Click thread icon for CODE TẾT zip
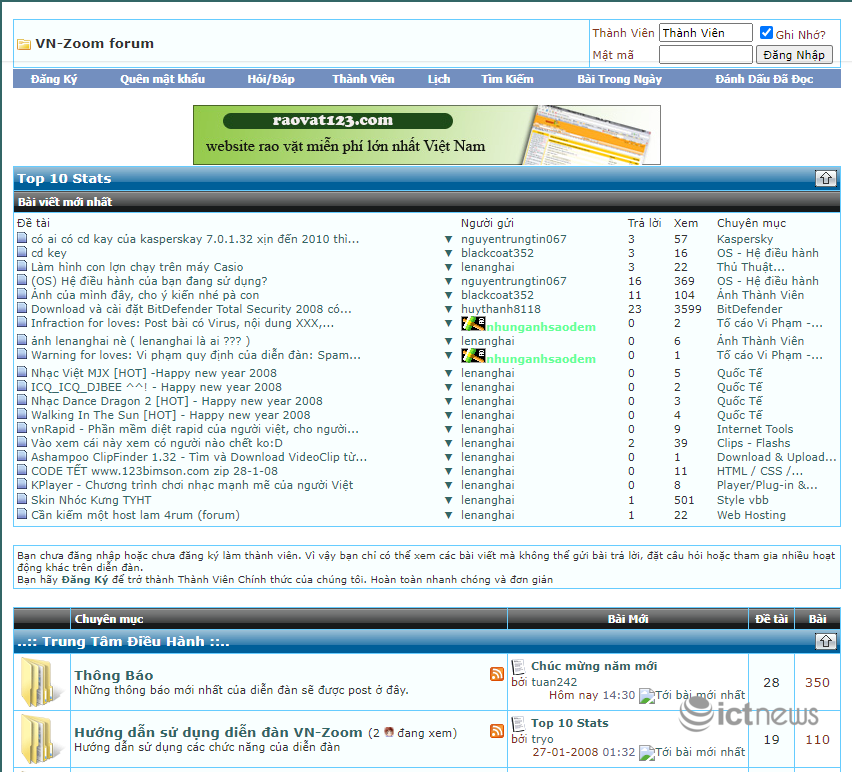The image size is (855, 775). click(22, 470)
